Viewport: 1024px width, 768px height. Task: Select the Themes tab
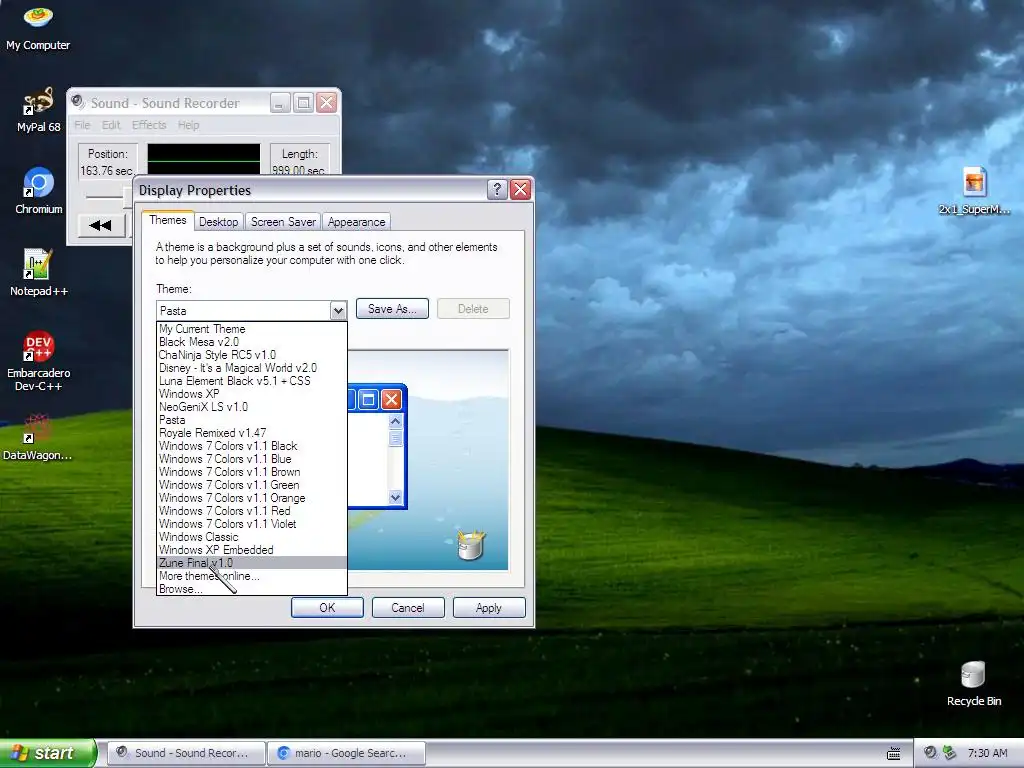point(168,221)
